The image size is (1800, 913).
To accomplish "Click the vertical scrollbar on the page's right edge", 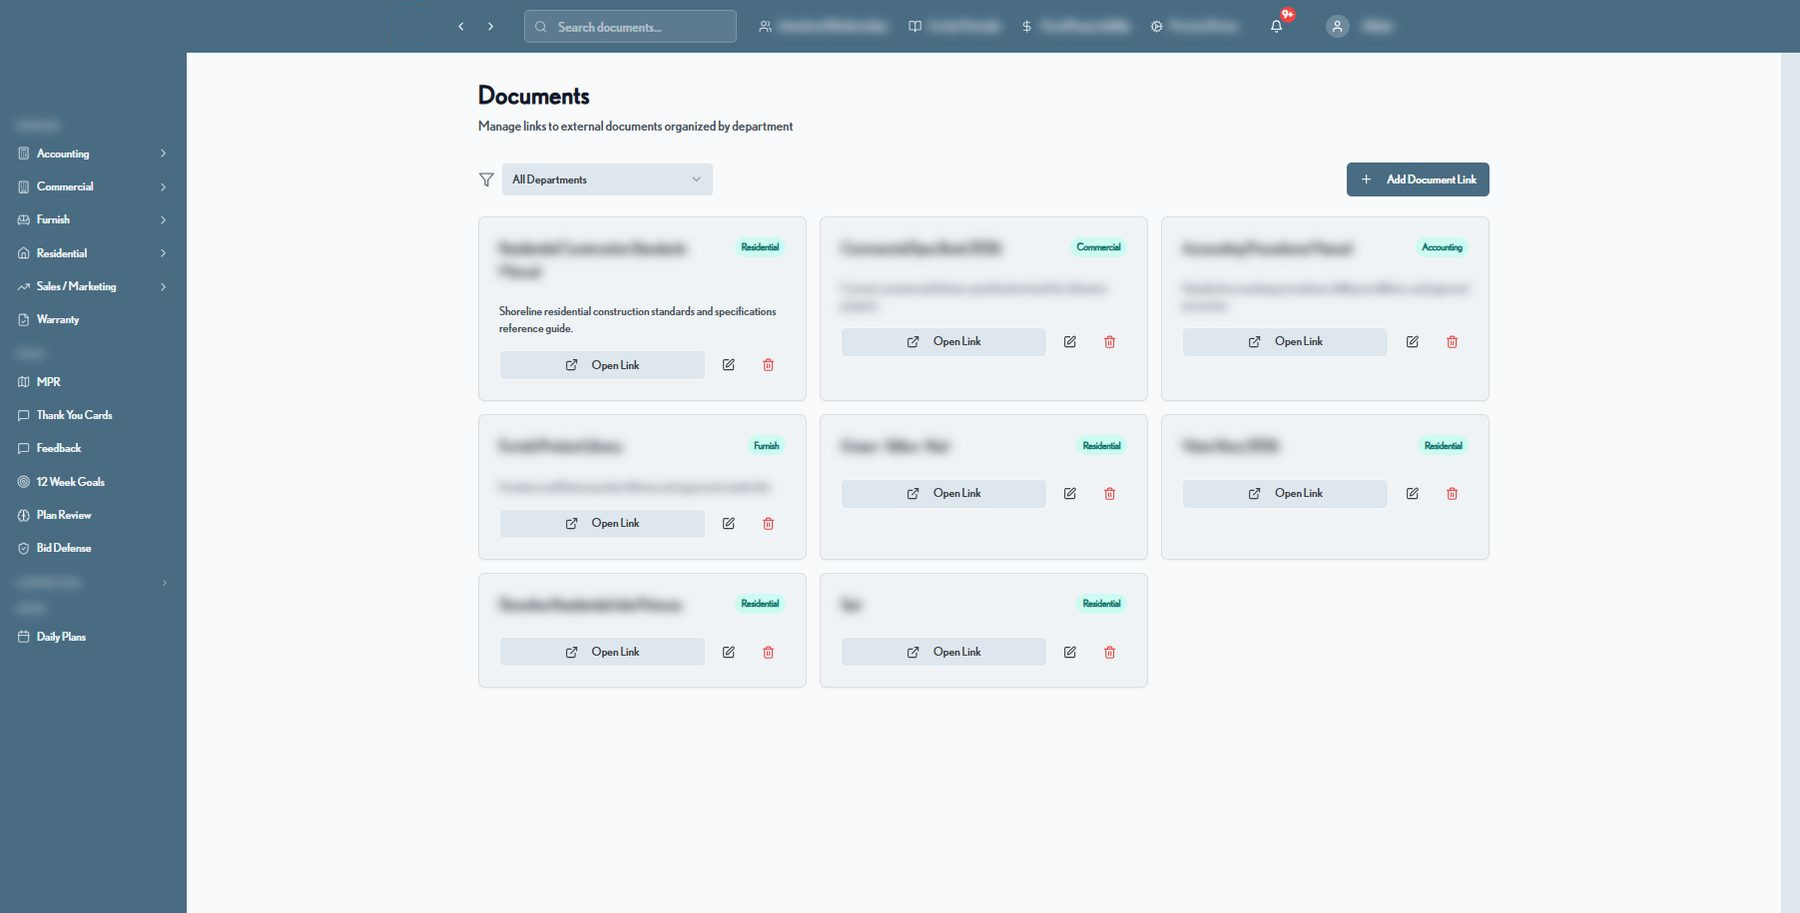I will pyautogui.click(x=1790, y=482).
